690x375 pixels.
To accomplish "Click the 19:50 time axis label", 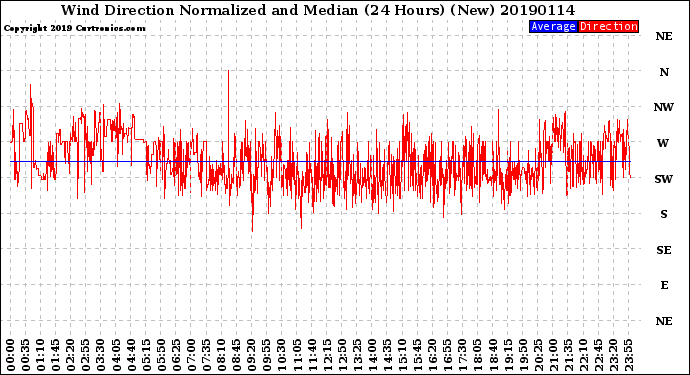I will [x=523, y=355].
